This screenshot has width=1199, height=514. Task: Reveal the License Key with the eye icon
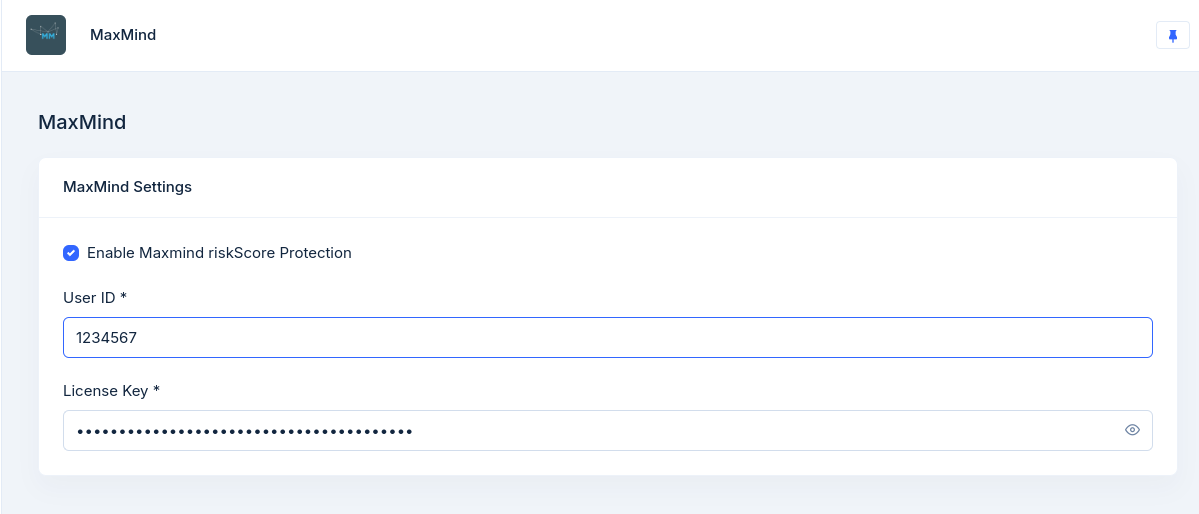(x=1132, y=430)
